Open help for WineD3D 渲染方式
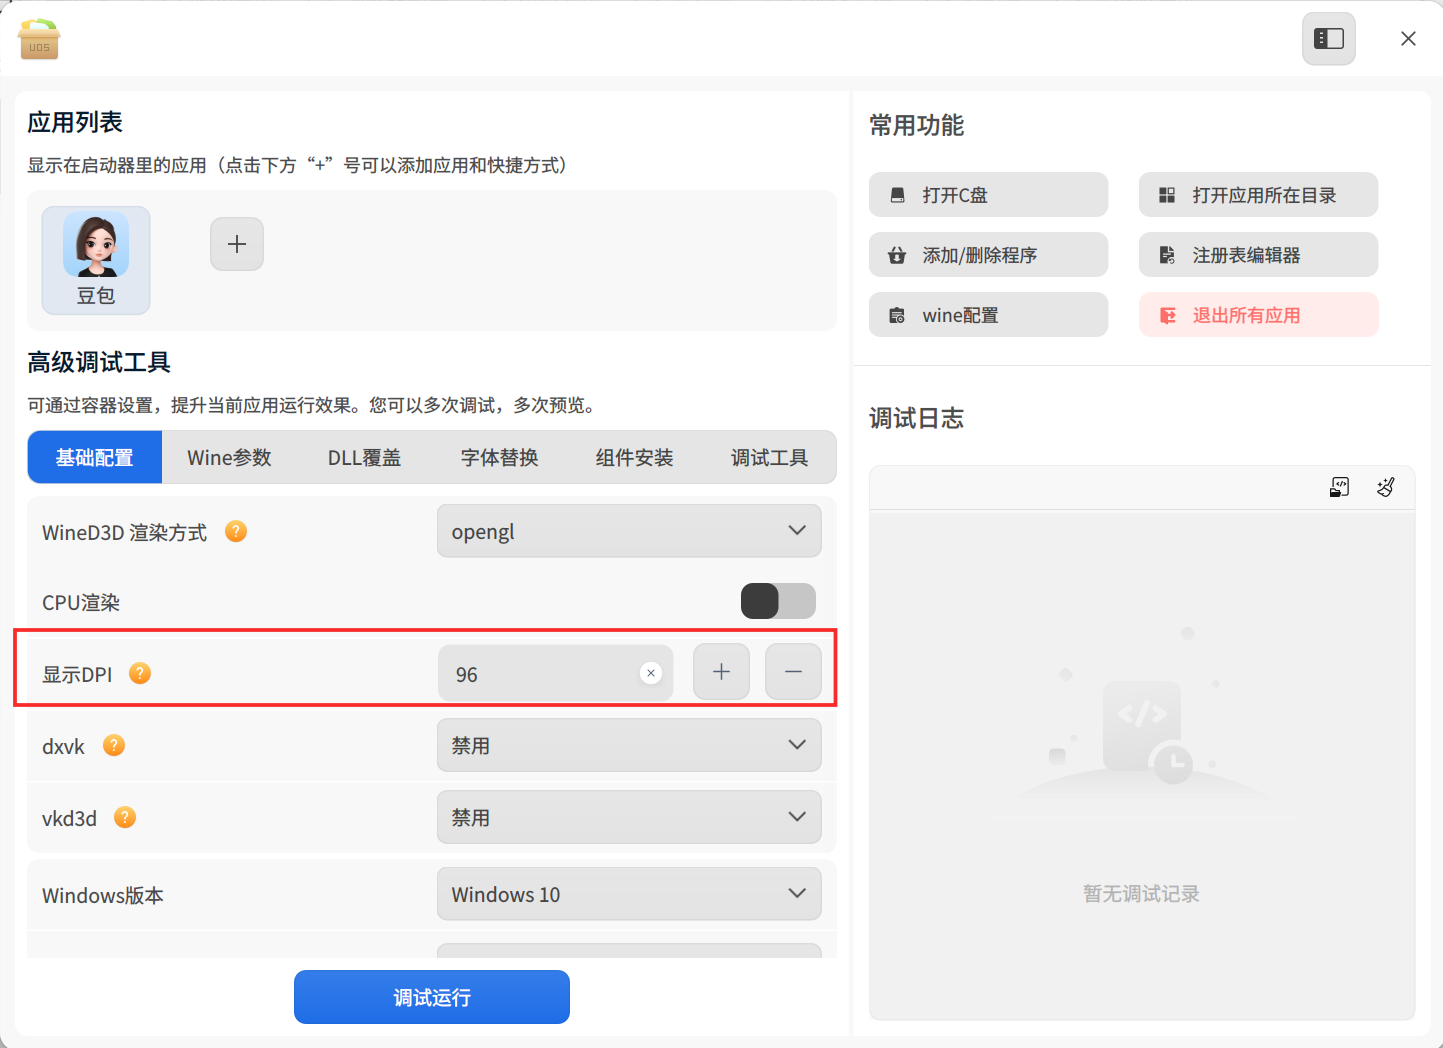The height and width of the screenshot is (1048, 1443). pos(236,532)
